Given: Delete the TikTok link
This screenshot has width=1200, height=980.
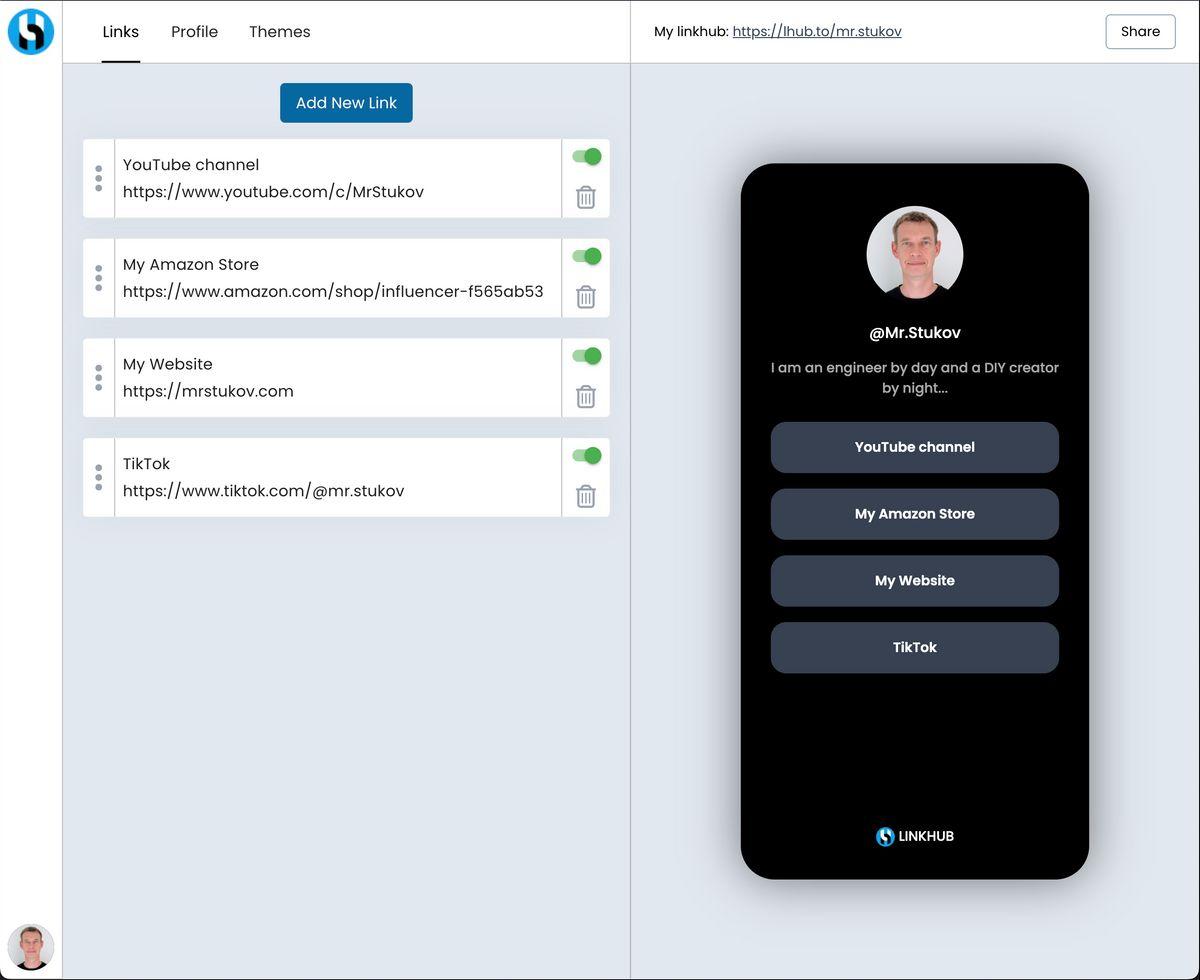Looking at the screenshot, I should [586, 496].
